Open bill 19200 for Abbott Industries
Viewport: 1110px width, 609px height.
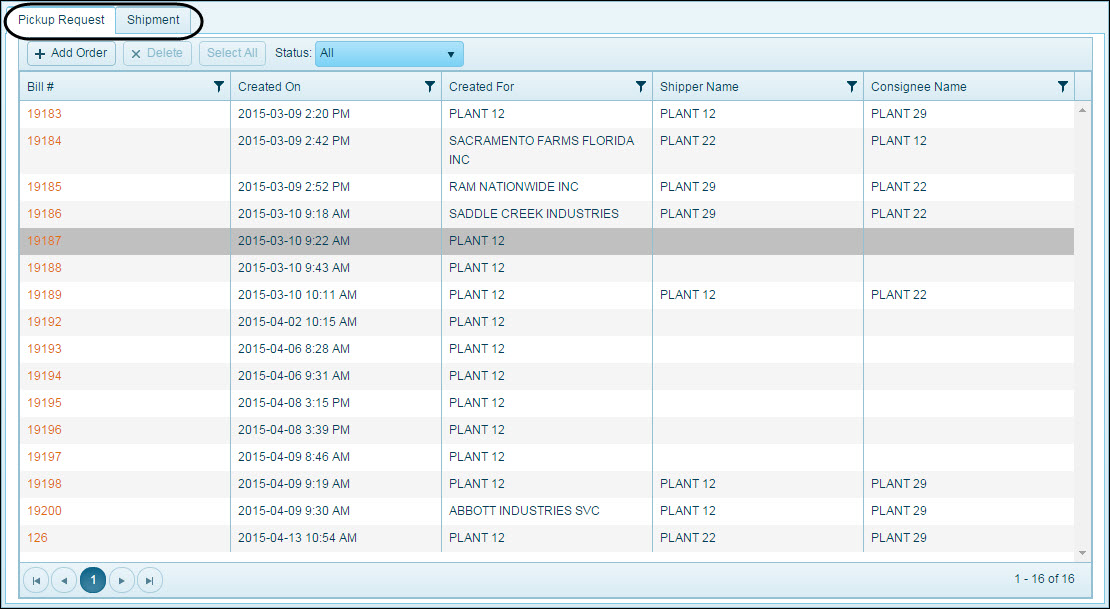(x=44, y=511)
